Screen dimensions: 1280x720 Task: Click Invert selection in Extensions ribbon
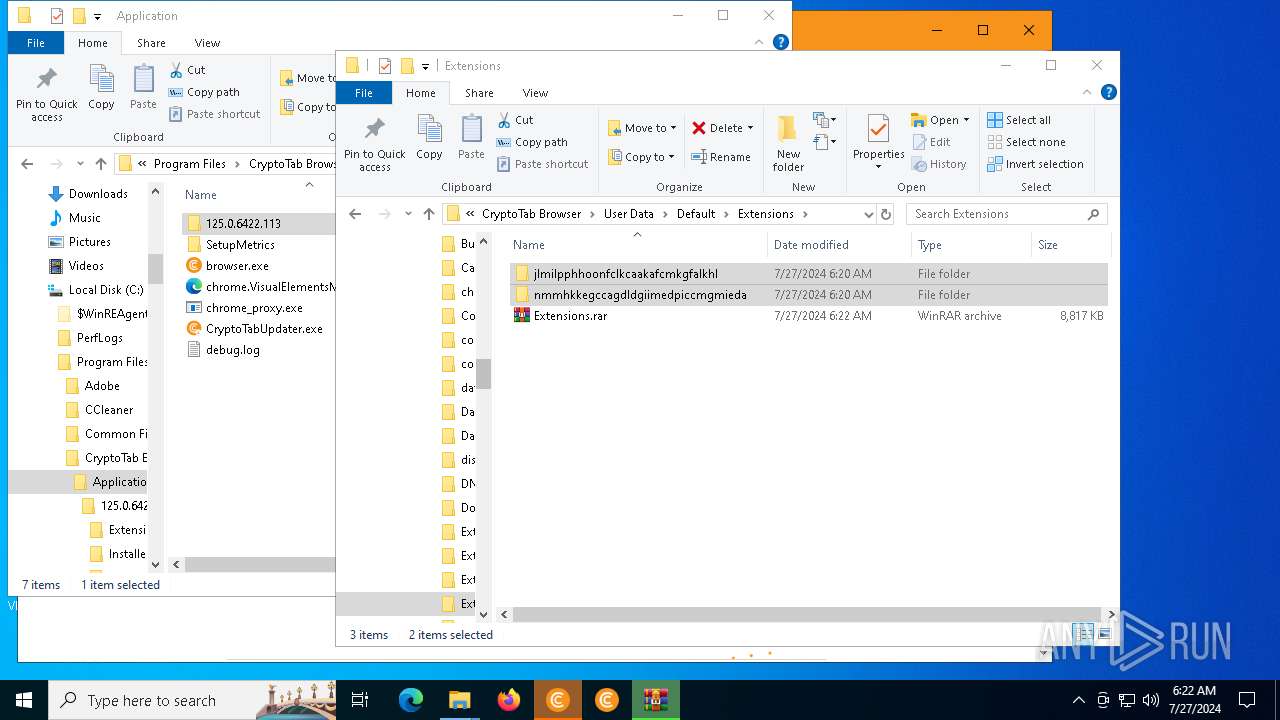click(x=1035, y=164)
